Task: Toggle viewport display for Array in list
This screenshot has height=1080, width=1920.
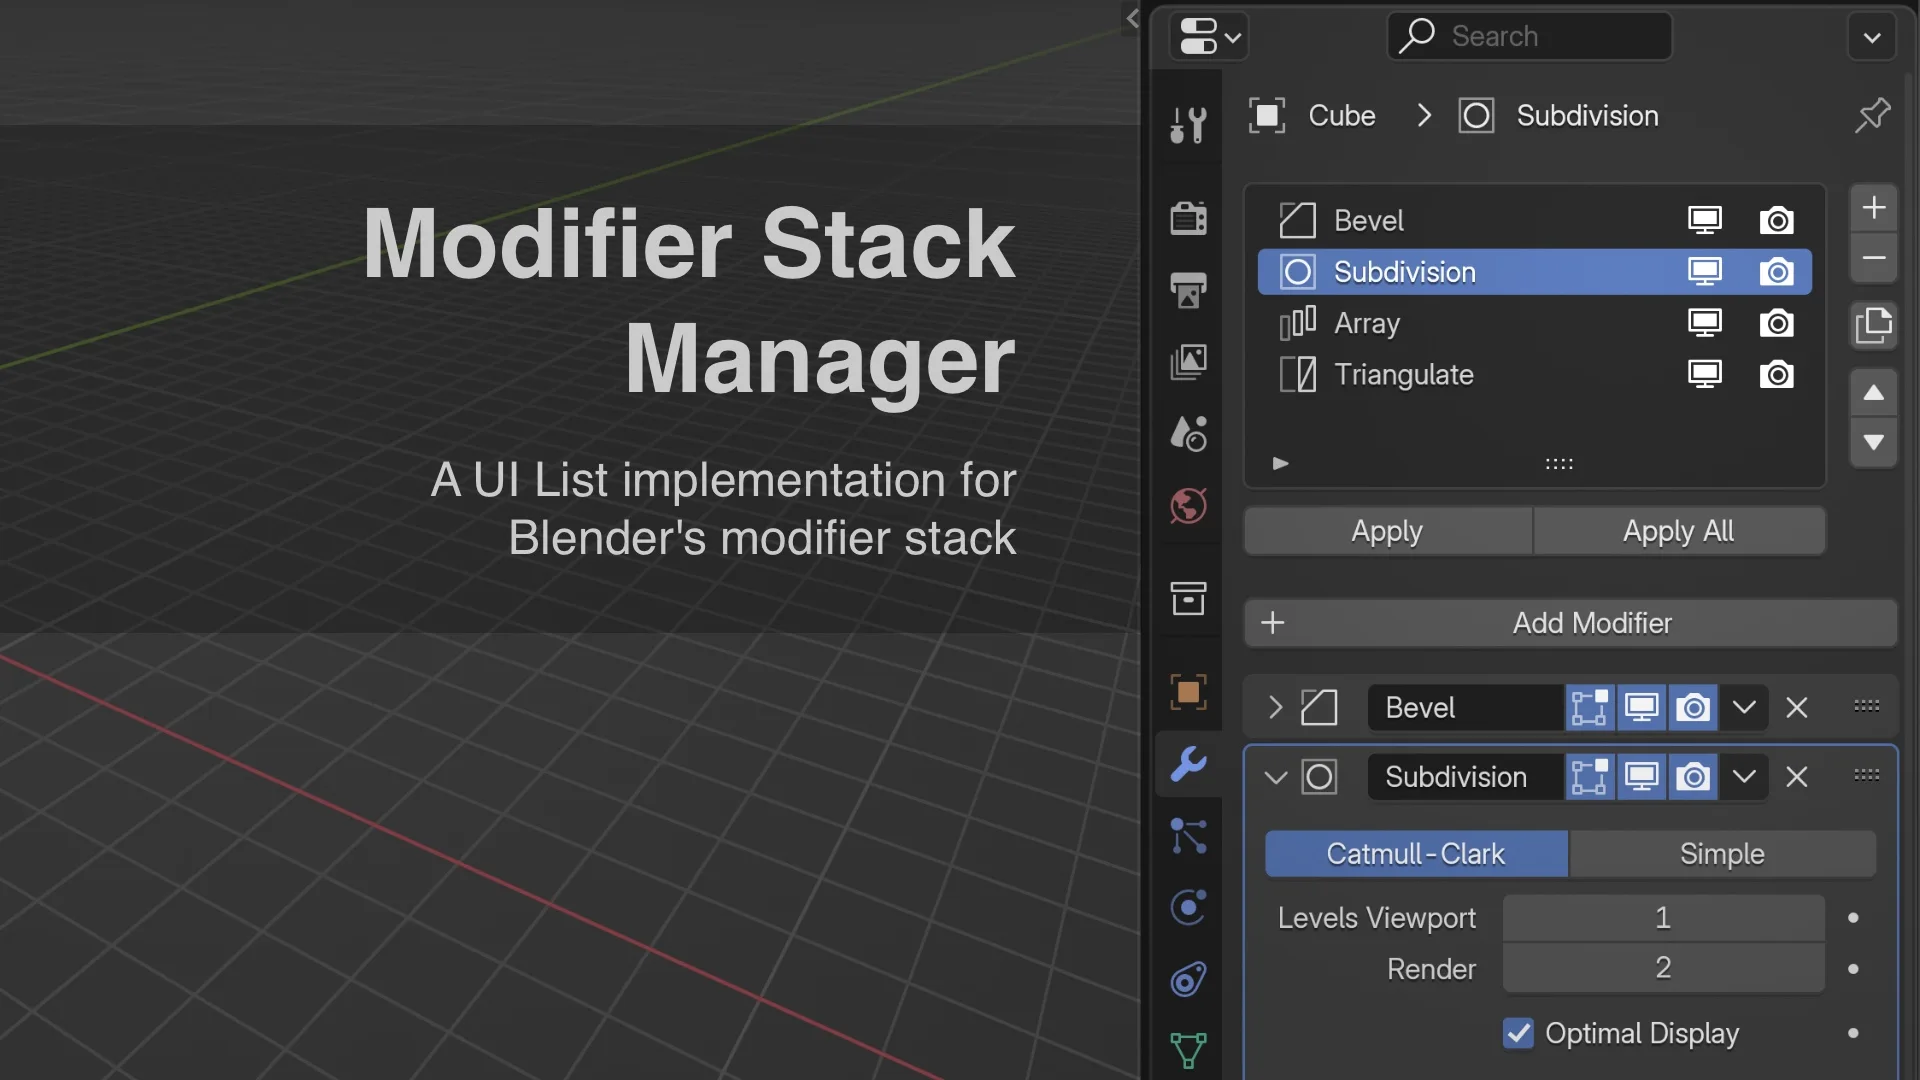Action: tap(1705, 323)
